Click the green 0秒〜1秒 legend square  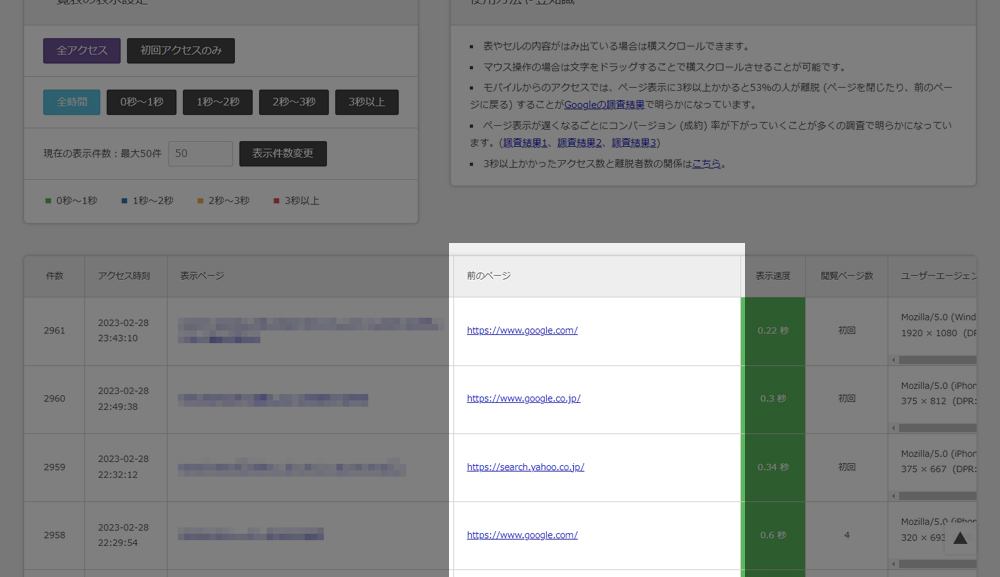coord(48,201)
